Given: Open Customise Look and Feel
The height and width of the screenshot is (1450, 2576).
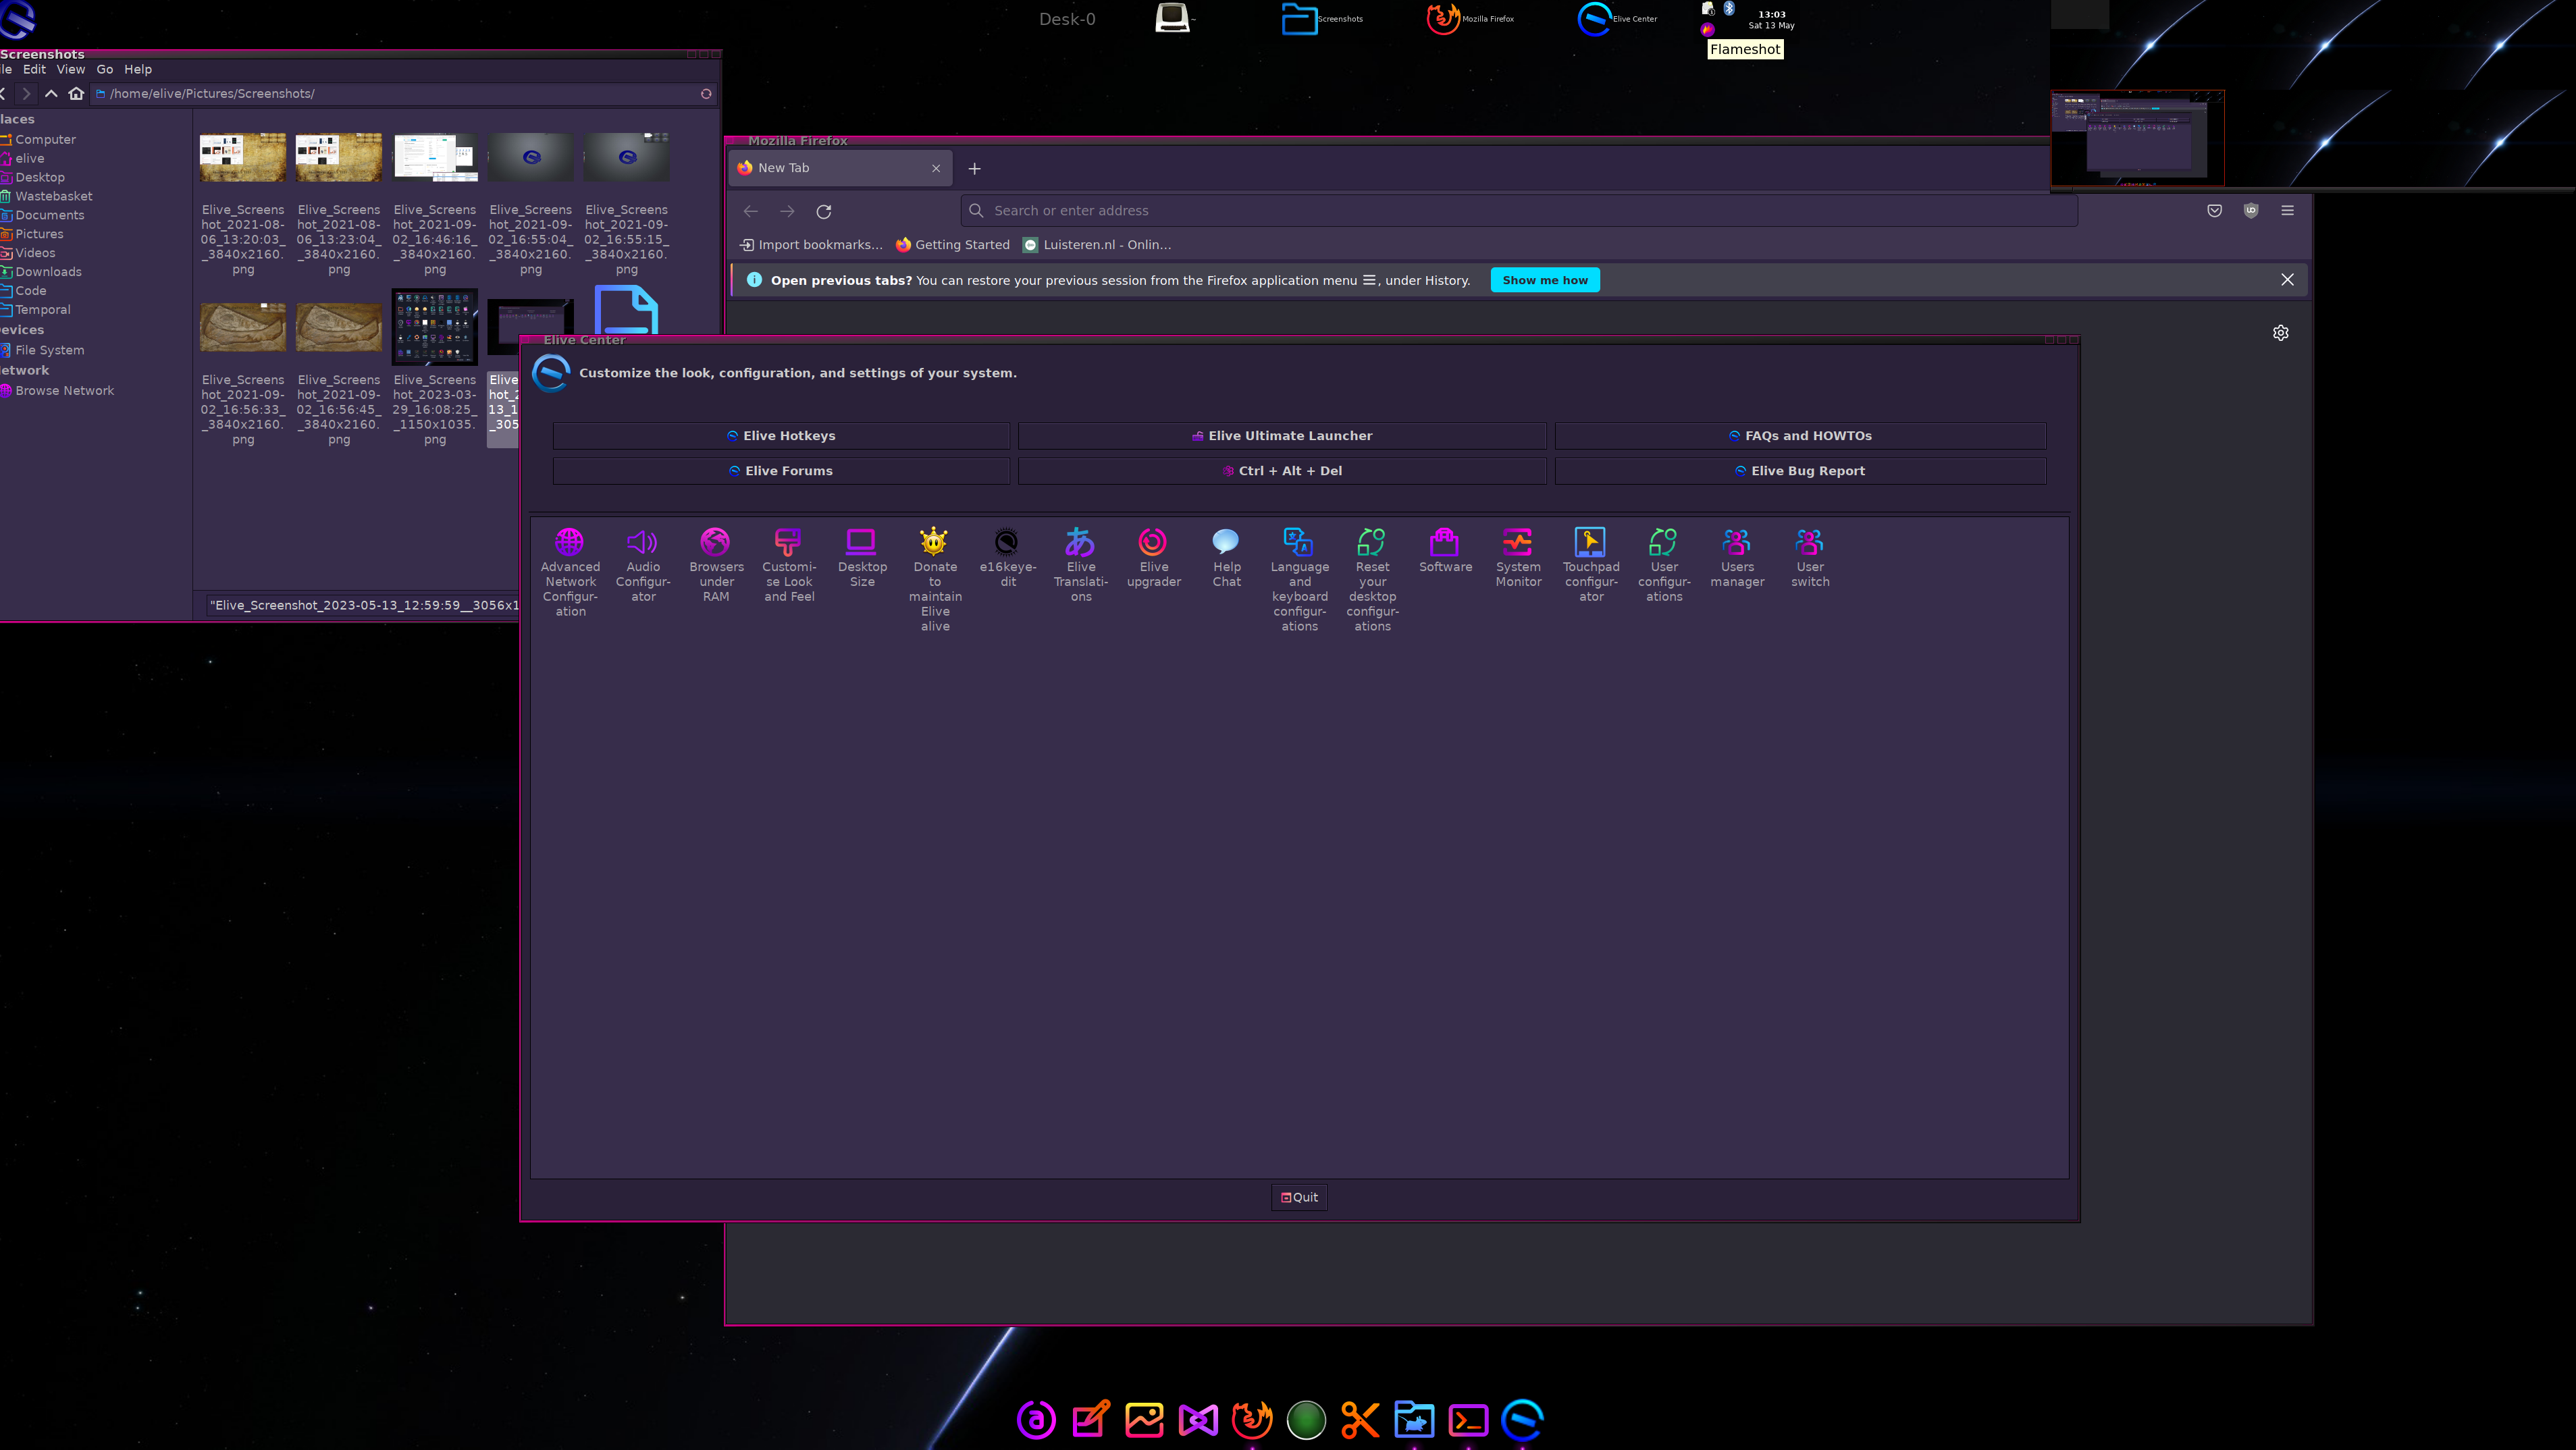Looking at the screenshot, I should (x=789, y=564).
